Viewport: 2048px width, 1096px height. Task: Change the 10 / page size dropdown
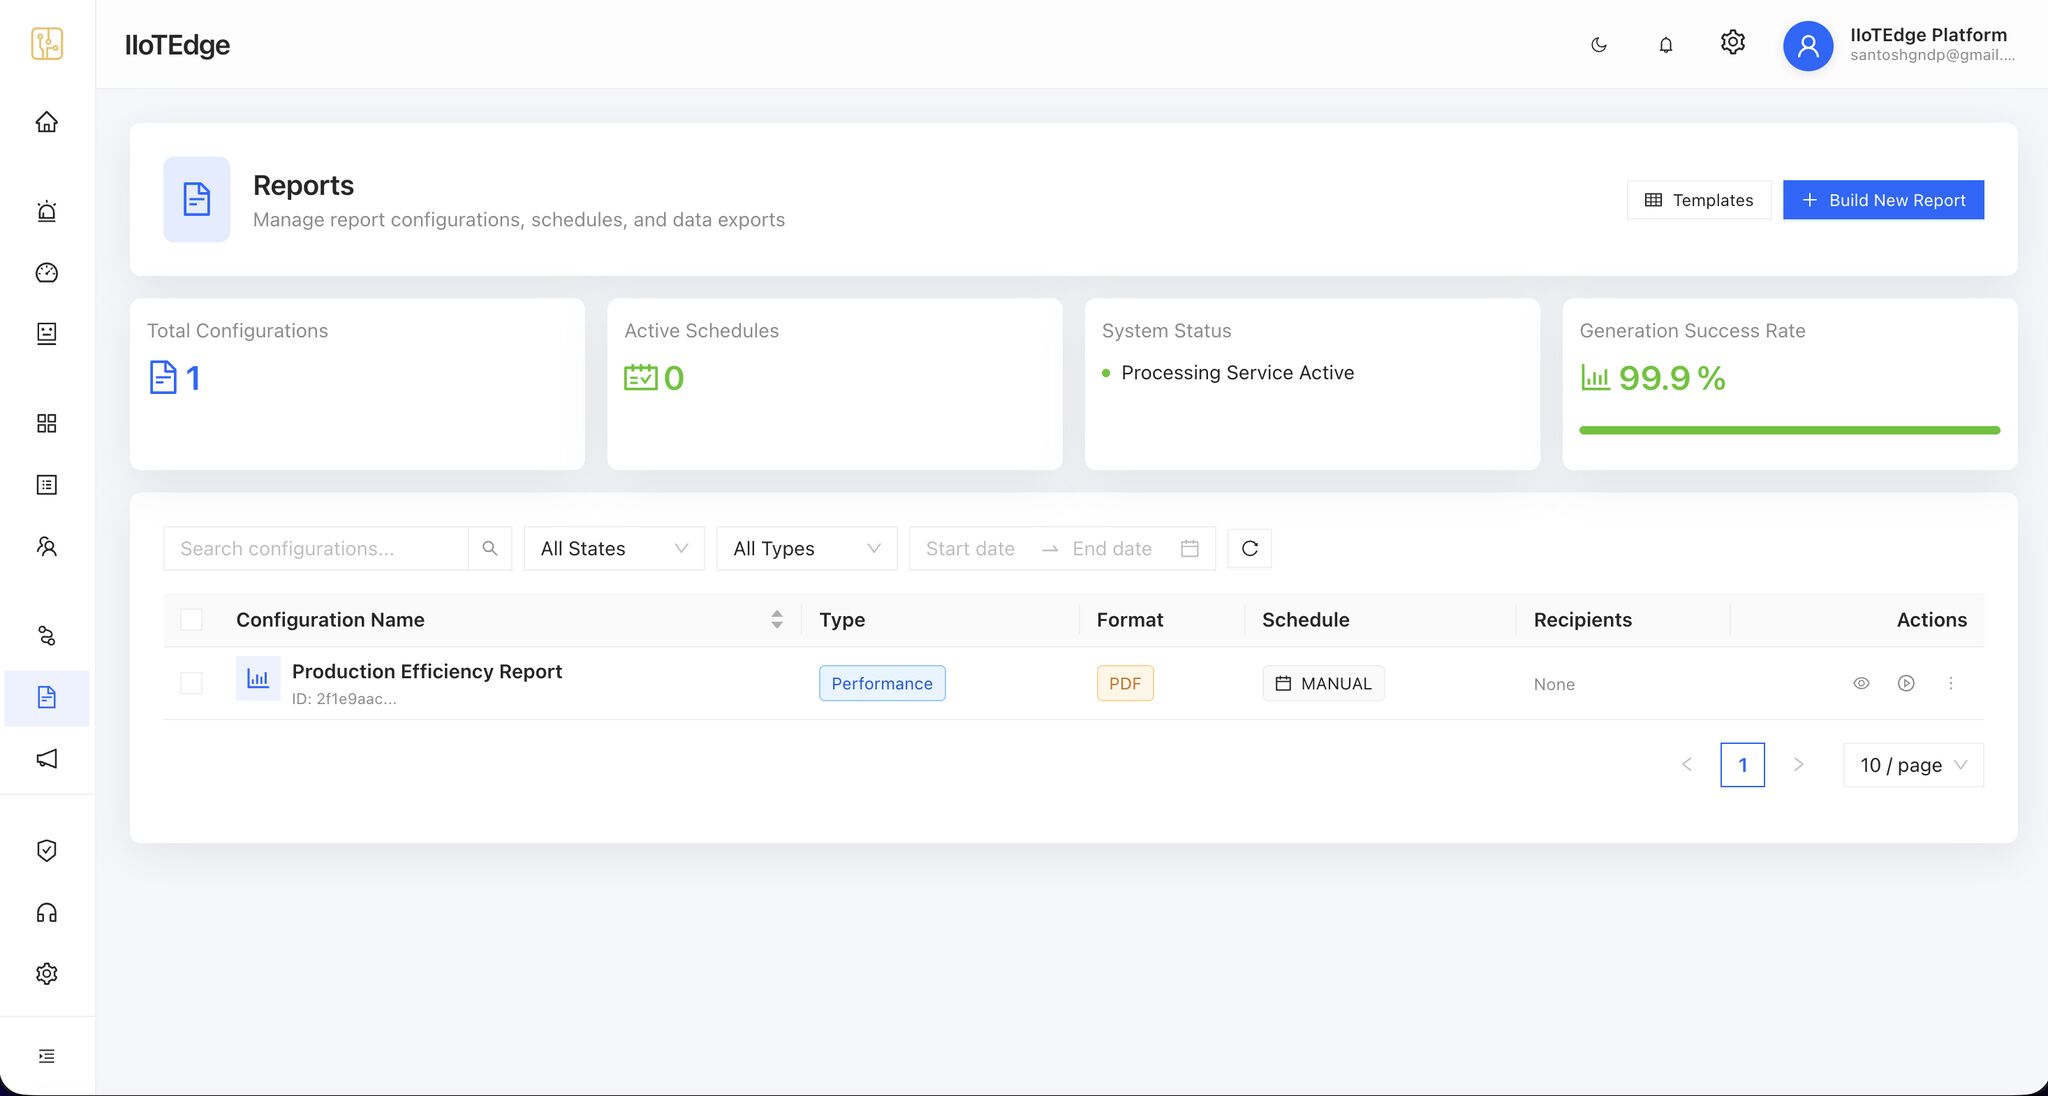pyautogui.click(x=1913, y=765)
